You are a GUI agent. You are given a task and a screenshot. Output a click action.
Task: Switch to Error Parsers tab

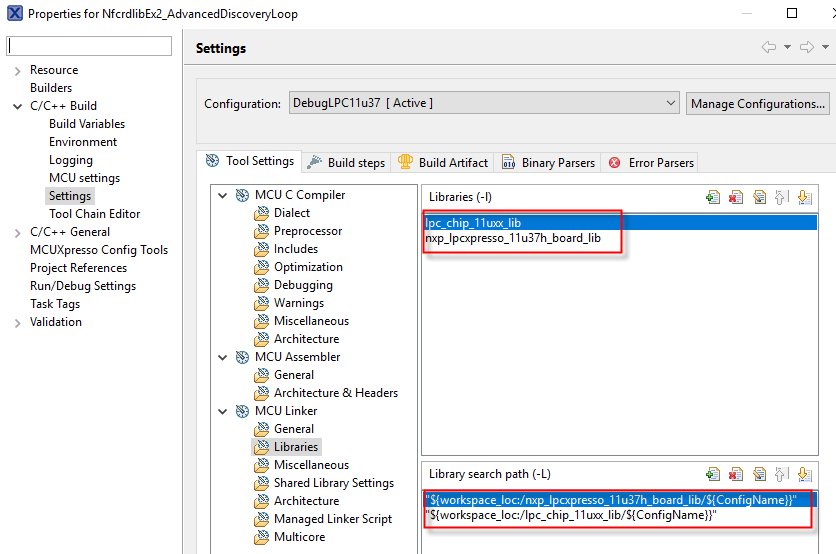click(651, 163)
